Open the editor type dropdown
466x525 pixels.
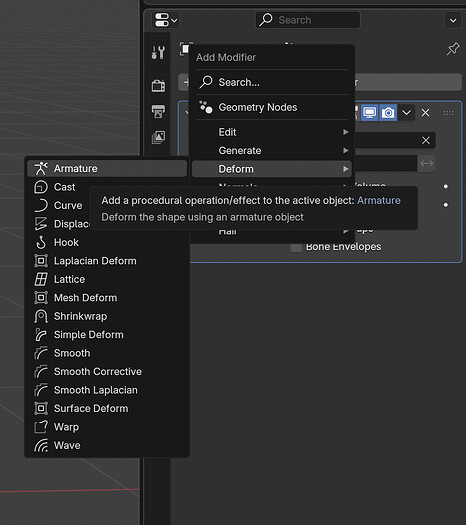pyautogui.click(x=166, y=20)
